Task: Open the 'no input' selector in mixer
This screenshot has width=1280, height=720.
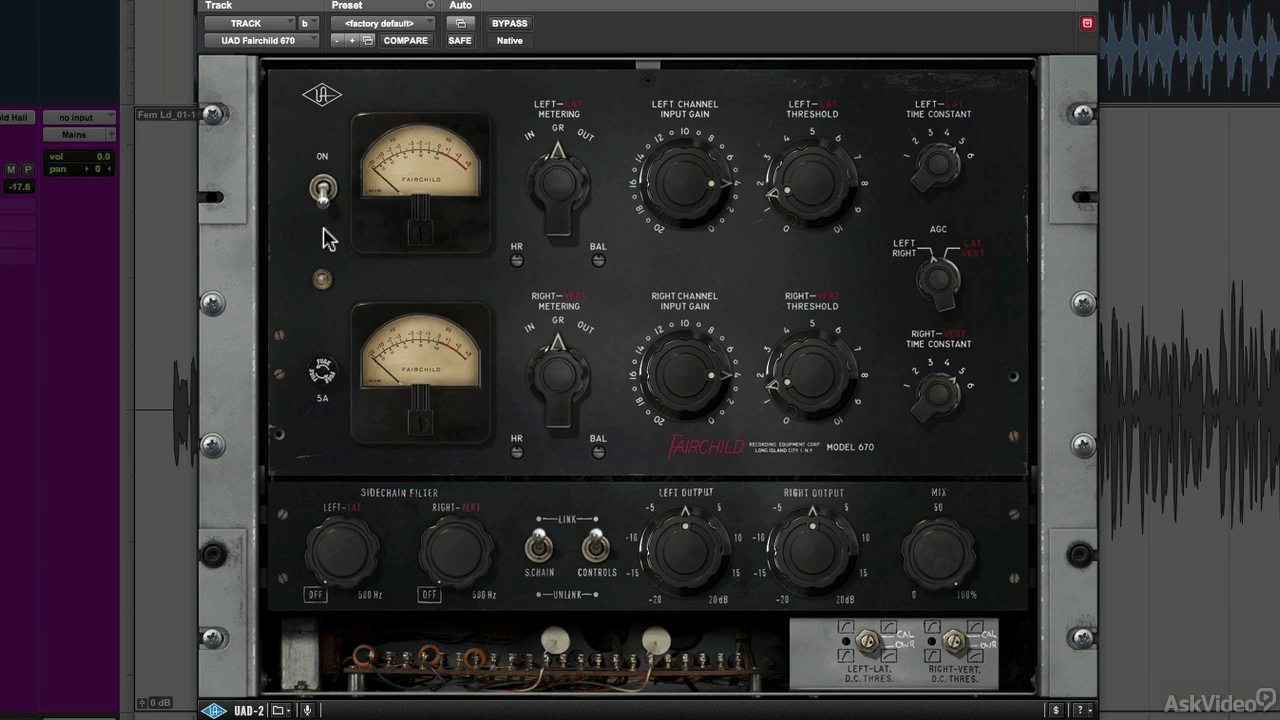Action: point(79,118)
